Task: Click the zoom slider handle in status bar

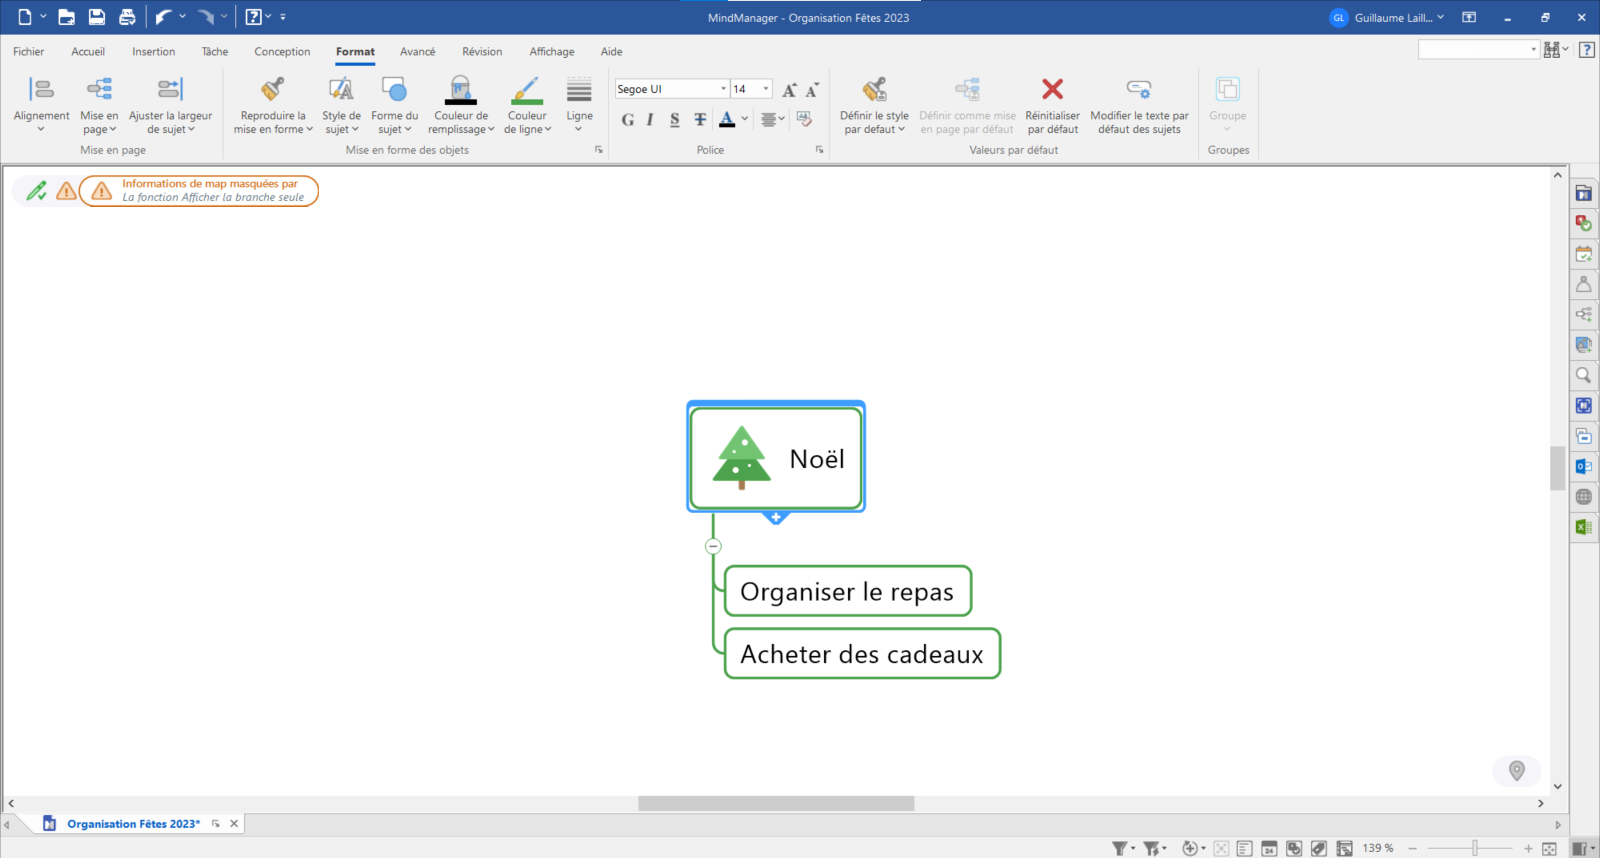Action: 1474,849
